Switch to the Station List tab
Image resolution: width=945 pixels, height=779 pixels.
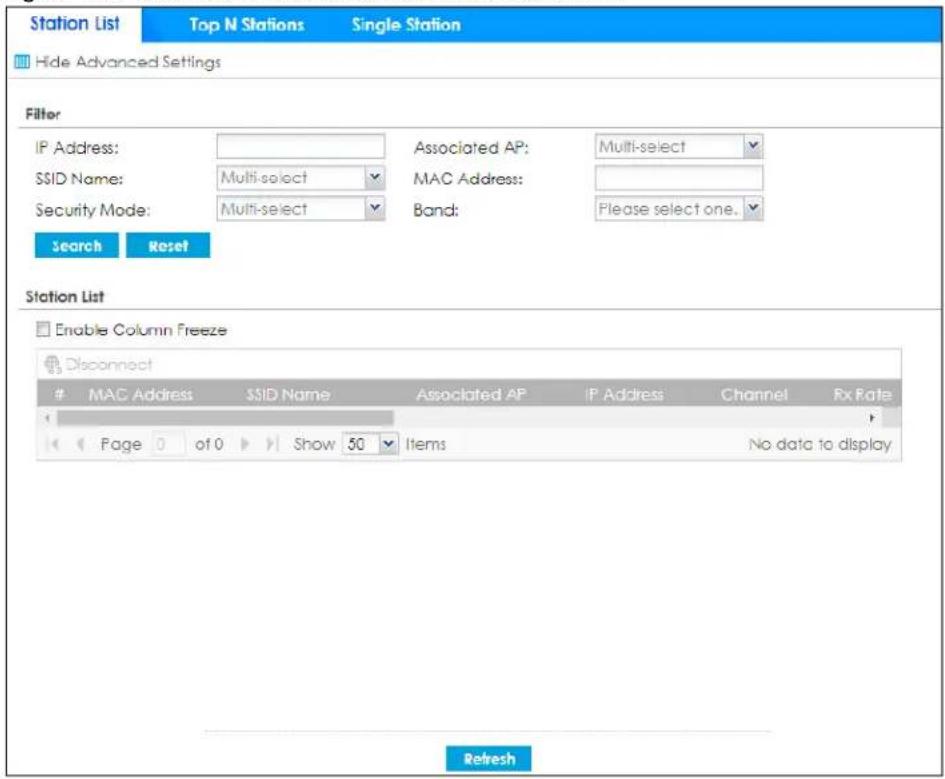coord(75,23)
